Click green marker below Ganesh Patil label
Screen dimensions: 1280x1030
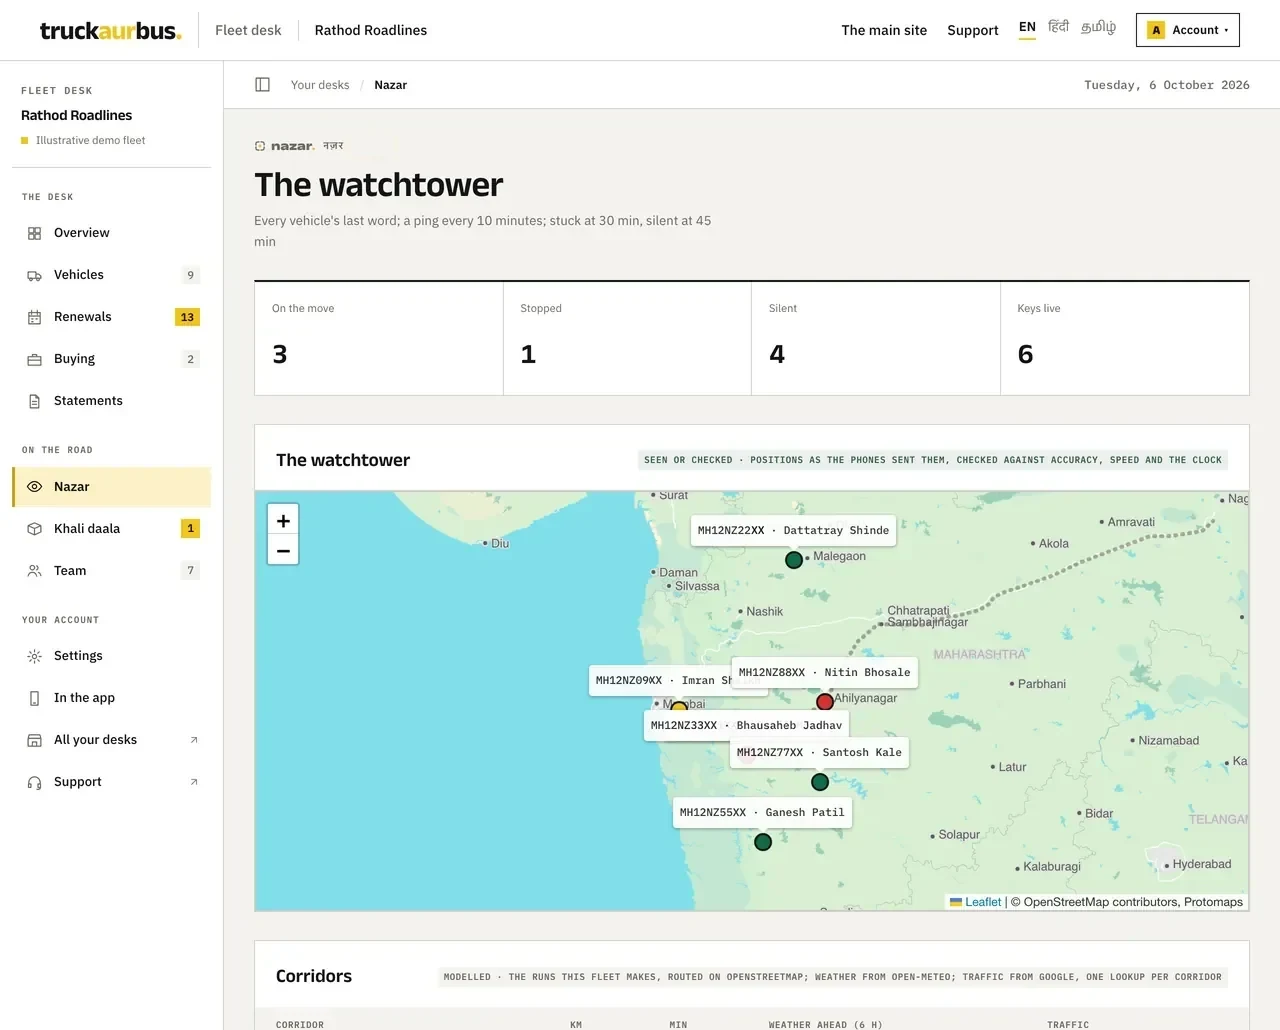[x=763, y=842]
